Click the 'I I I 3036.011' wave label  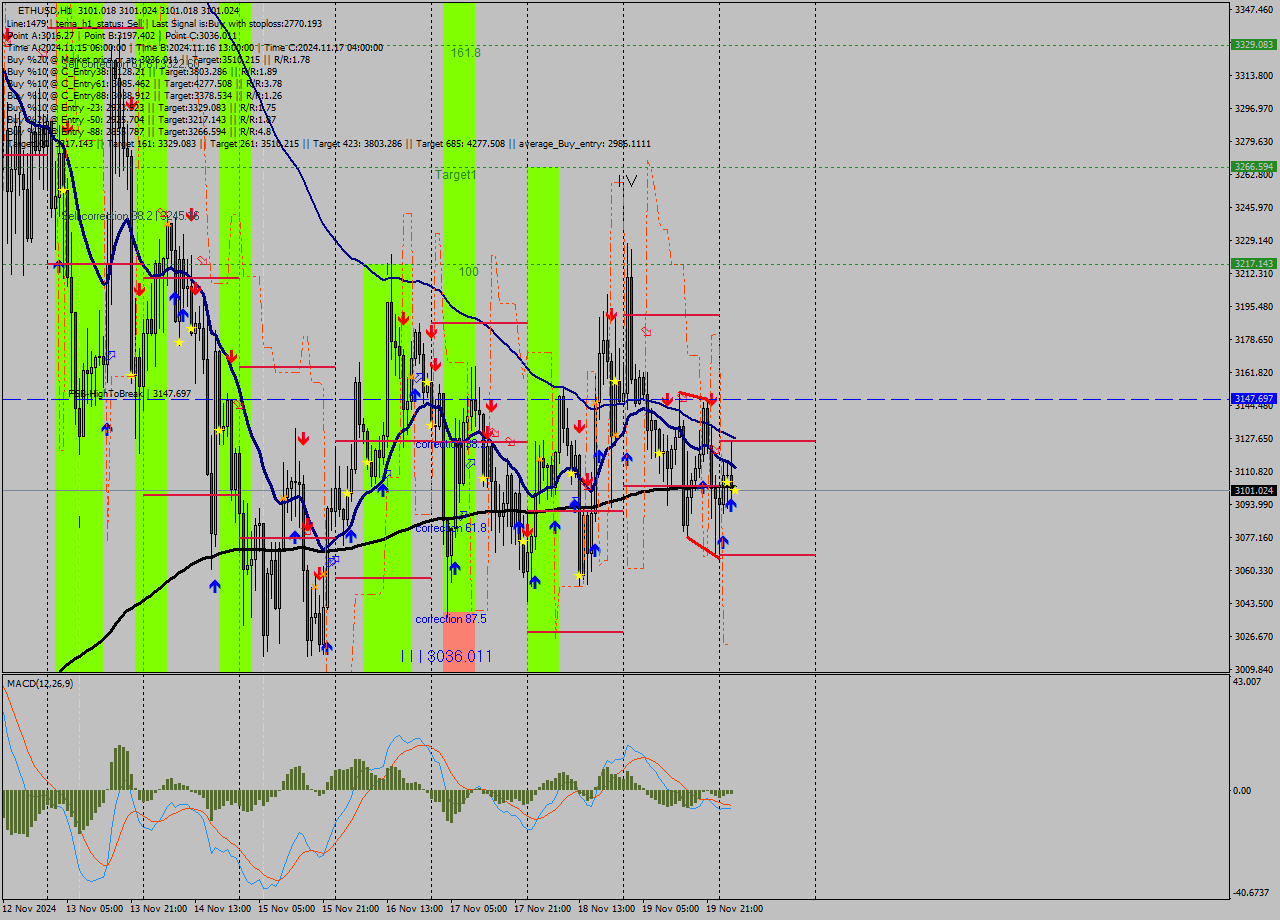(446, 656)
